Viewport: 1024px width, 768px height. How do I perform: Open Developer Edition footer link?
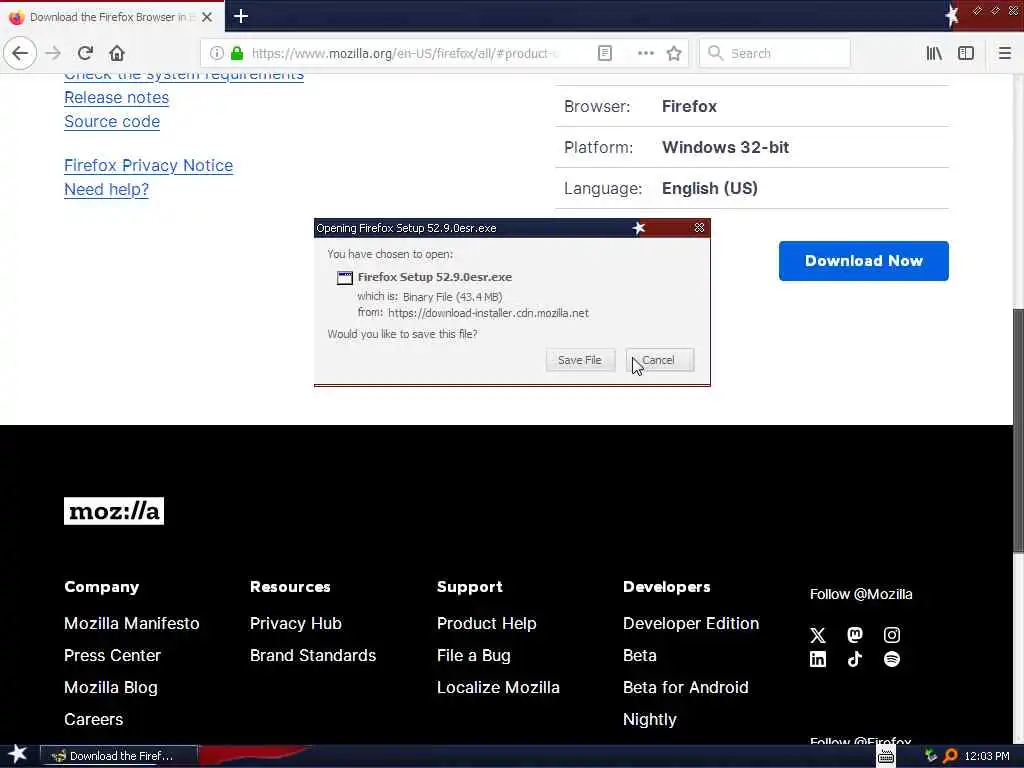pyautogui.click(x=691, y=623)
